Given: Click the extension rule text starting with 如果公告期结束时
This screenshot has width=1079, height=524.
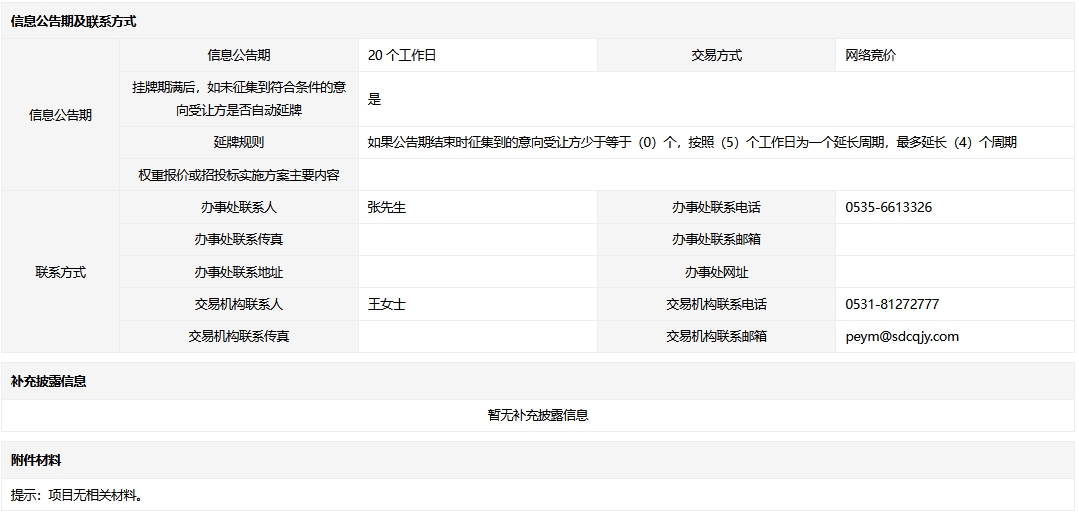Looking at the screenshot, I should tap(692, 143).
